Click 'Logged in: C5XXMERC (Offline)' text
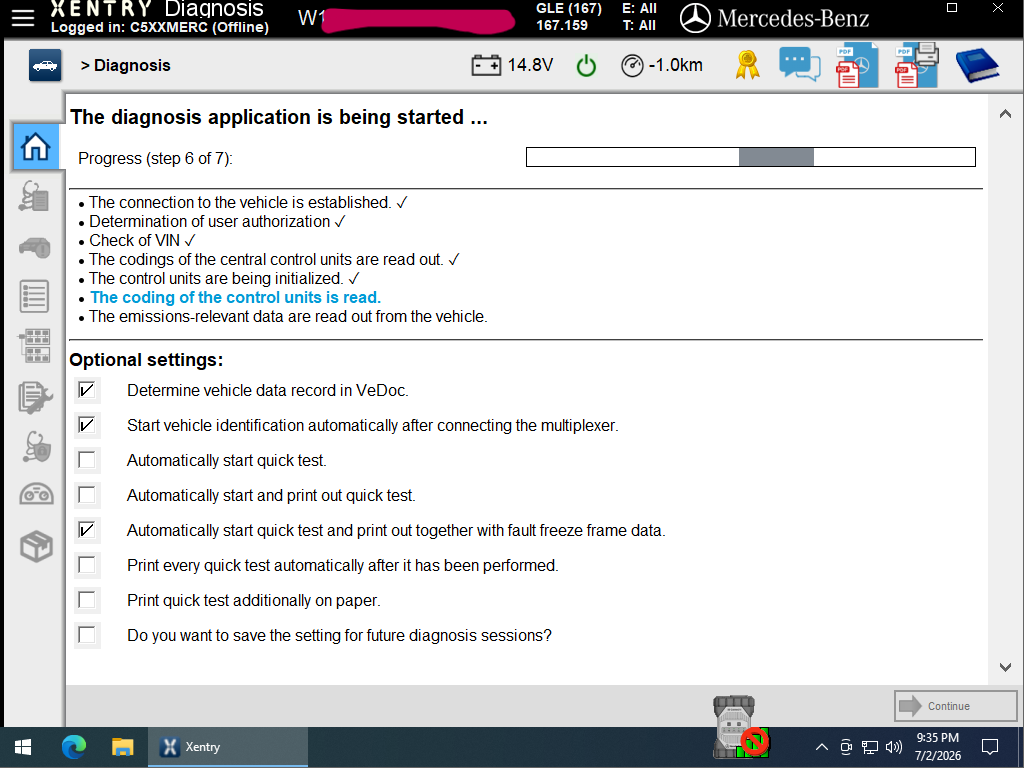The image size is (1024, 768). pos(160,27)
